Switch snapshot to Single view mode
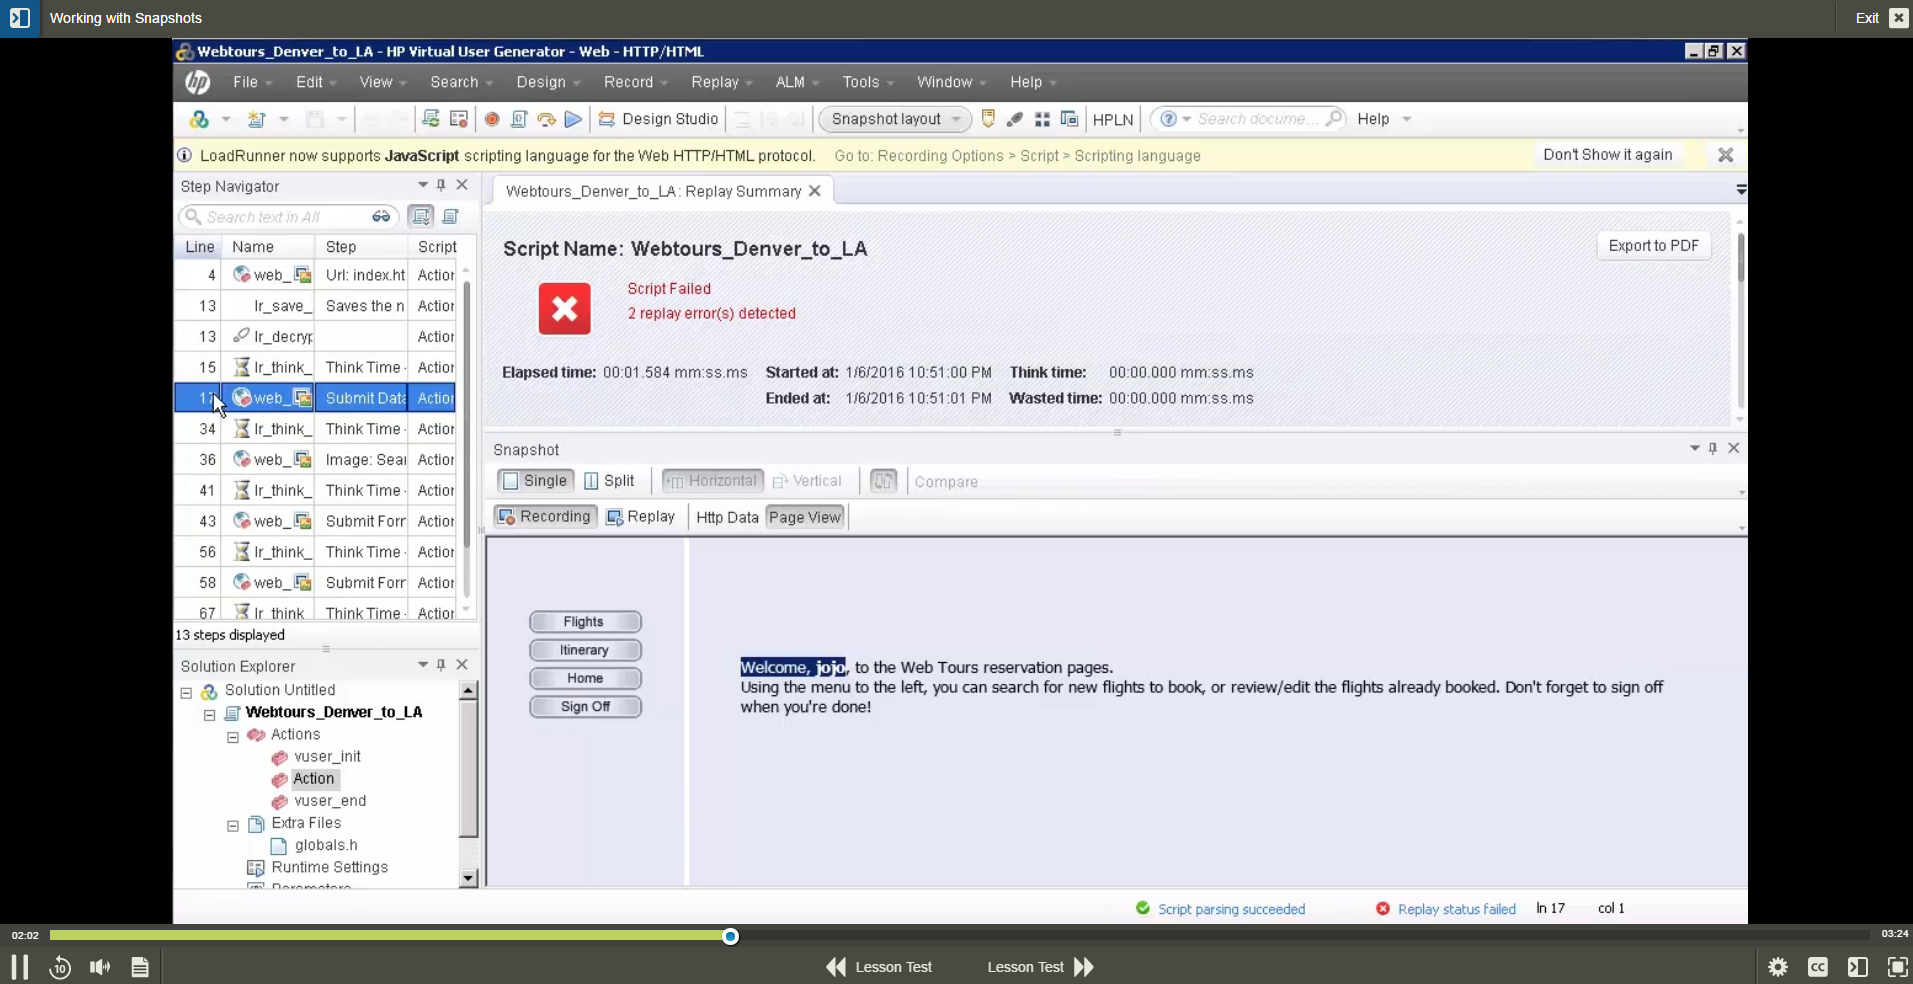Screen dimensions: 1913x984 [535, 481]
